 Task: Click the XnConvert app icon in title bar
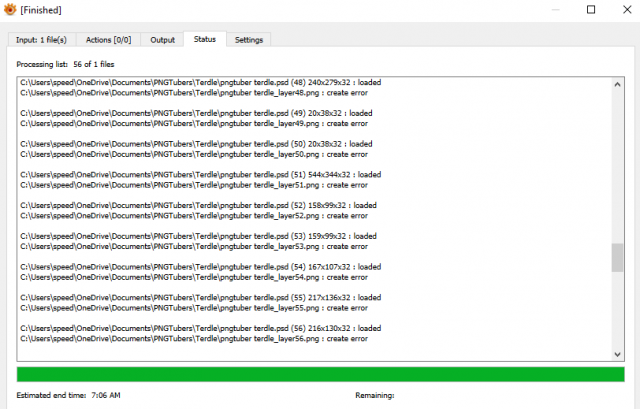[x=10, y=9]
